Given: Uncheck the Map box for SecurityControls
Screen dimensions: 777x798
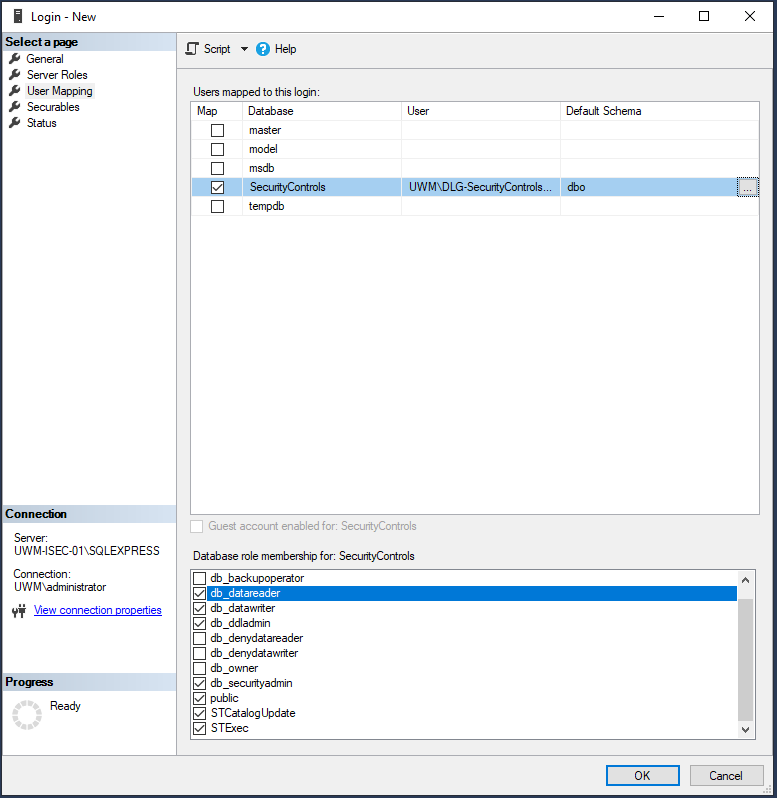Looking at the screenshot, I should 217,187.
